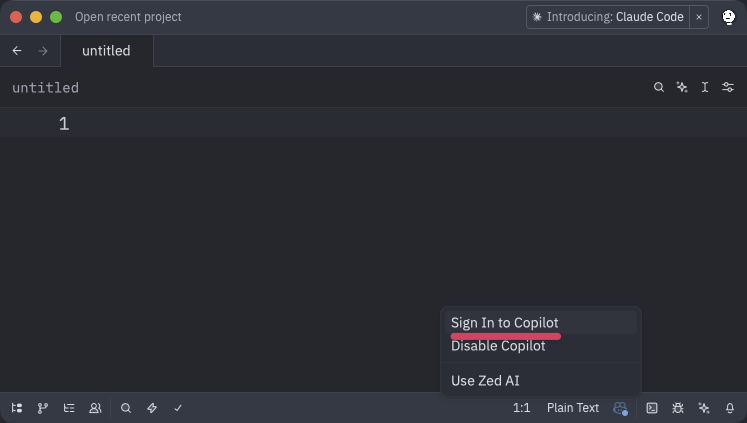Open the Debug Panel bug icon
This screenshot has height=423, width=747.
678,408
